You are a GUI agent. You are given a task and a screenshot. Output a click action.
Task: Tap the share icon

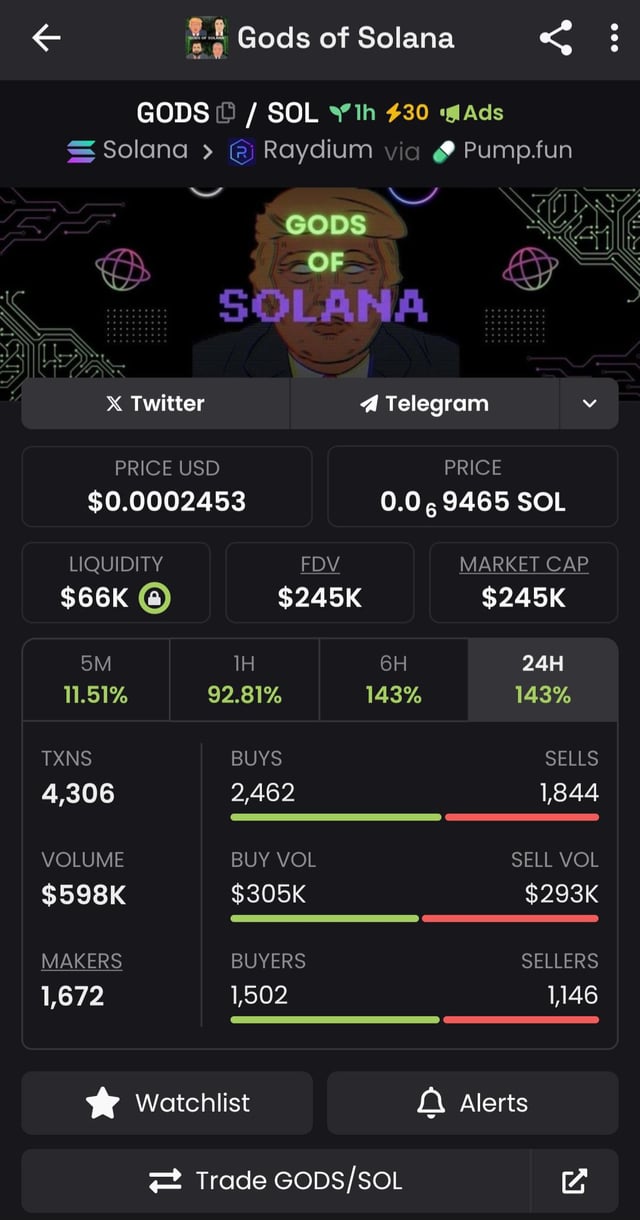(556, 39)
